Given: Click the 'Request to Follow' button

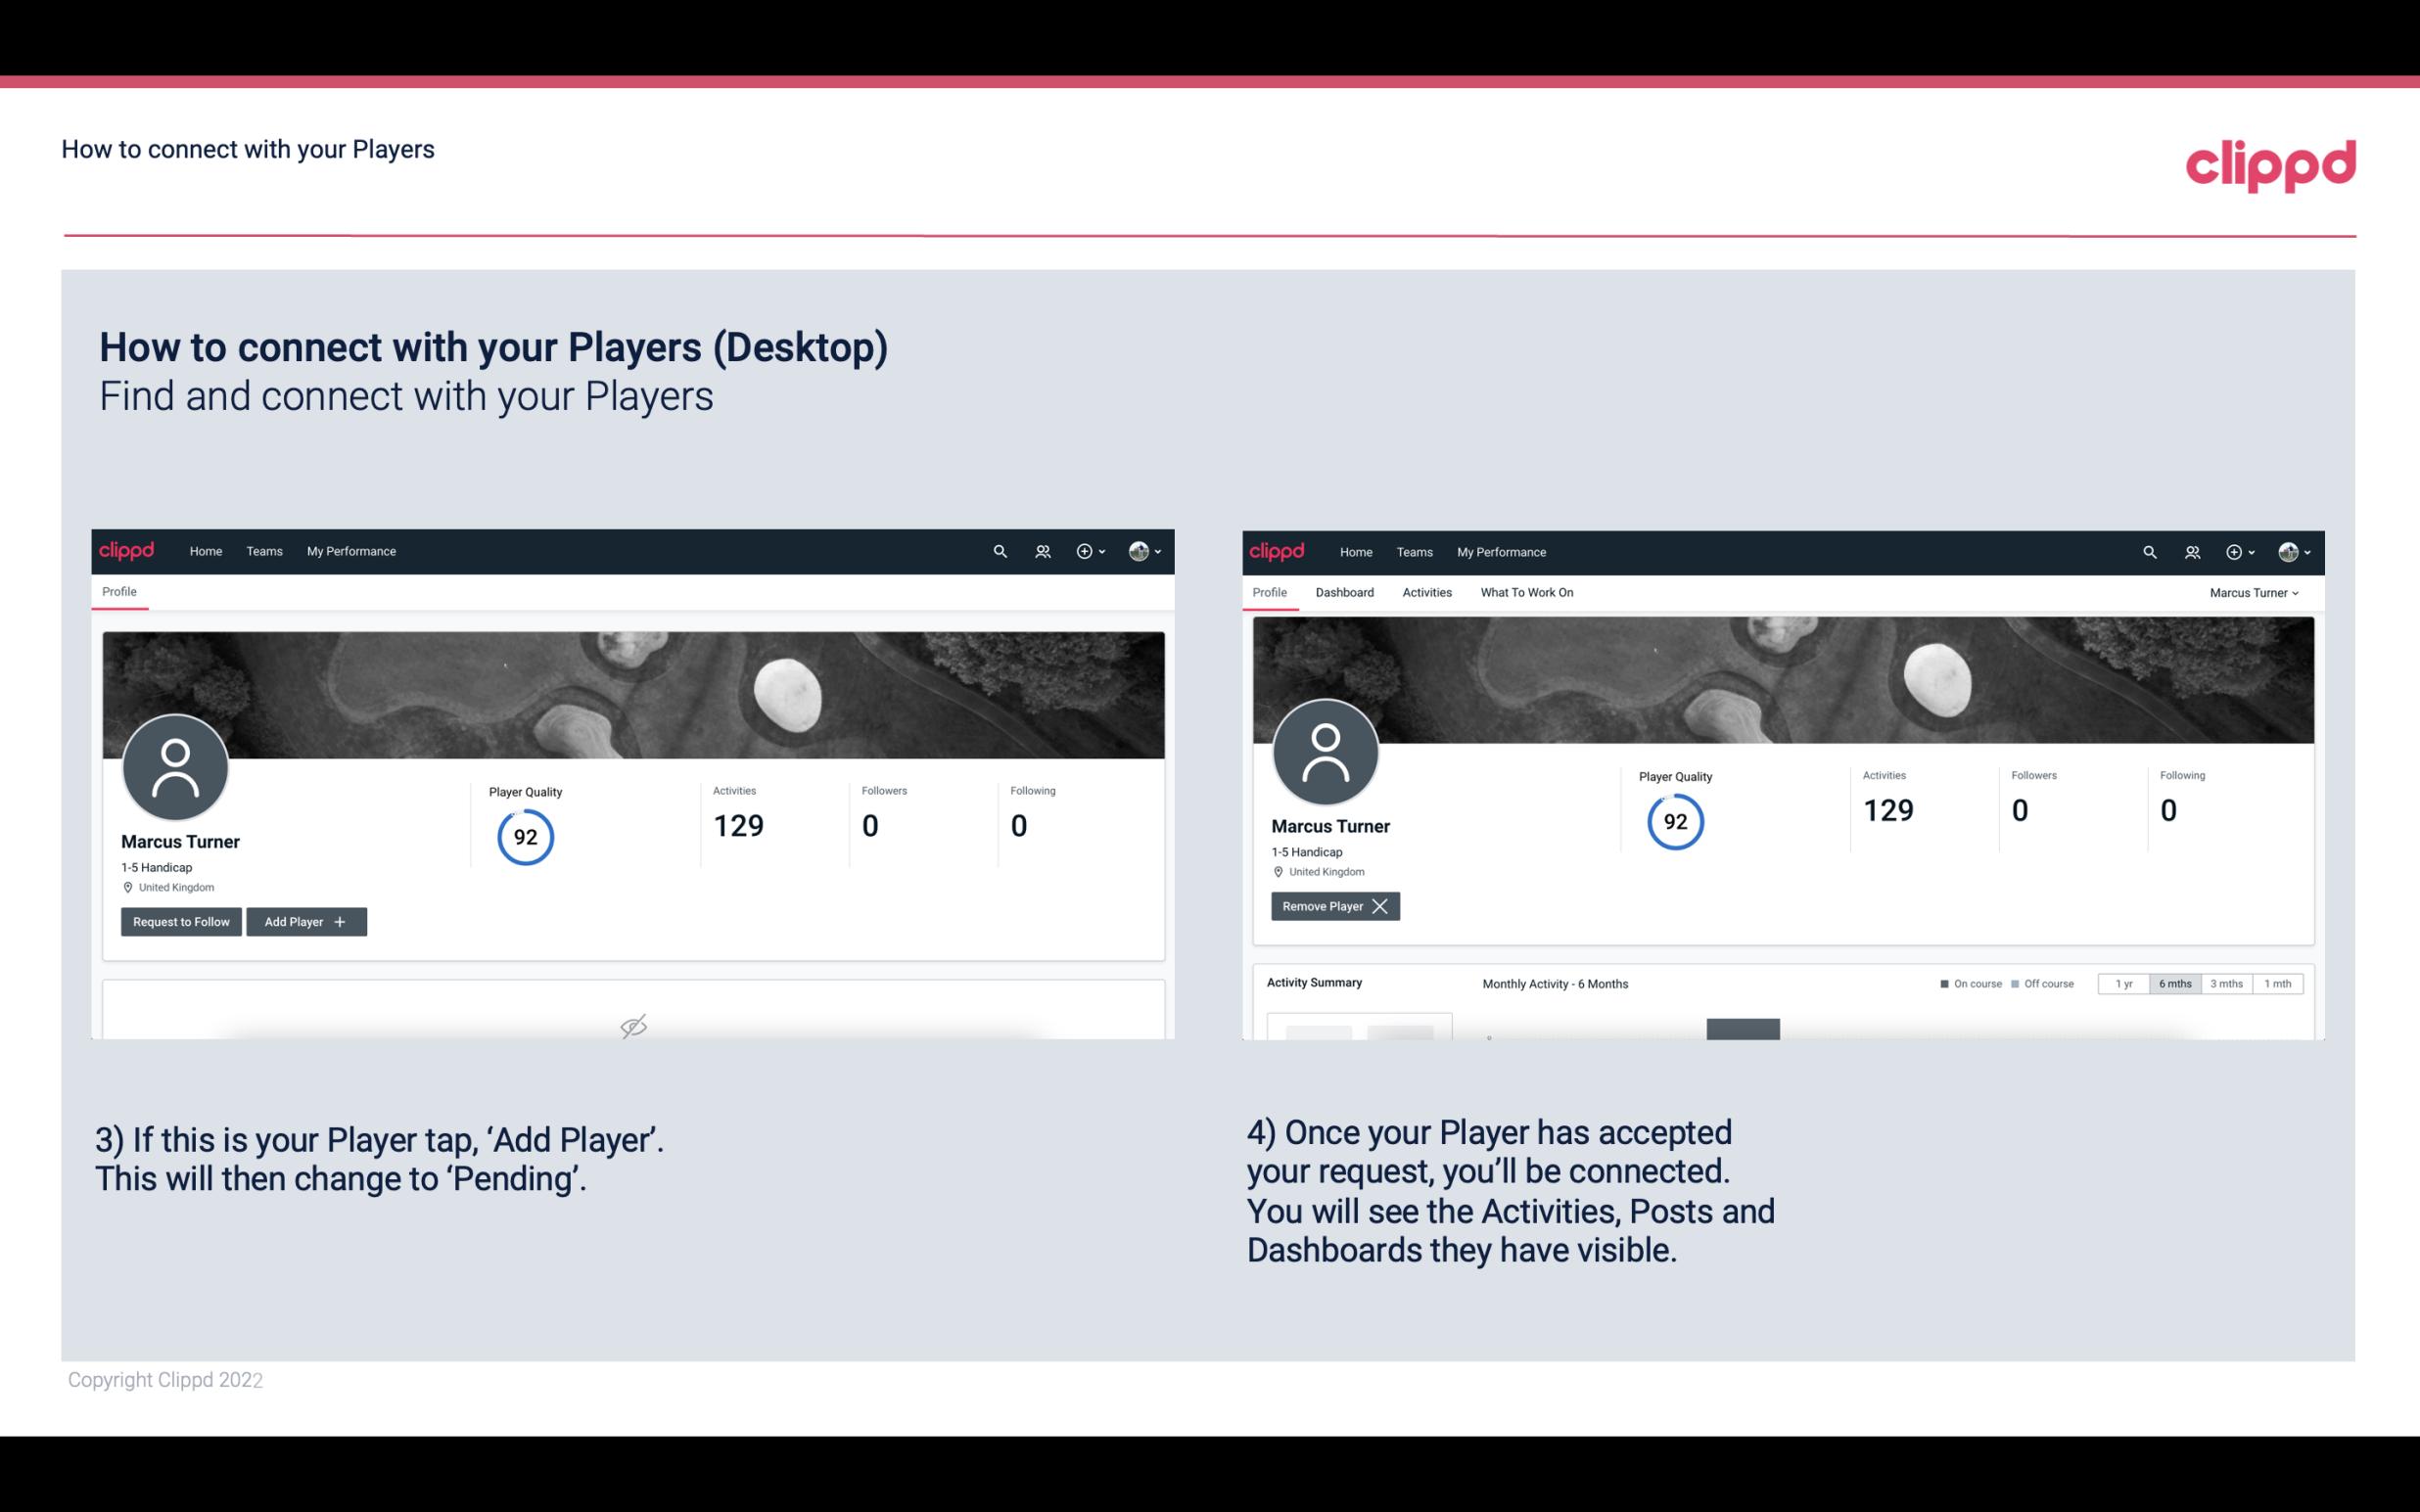Looking at the screenshot, I should pyautogui.click(x=179, y=920).
